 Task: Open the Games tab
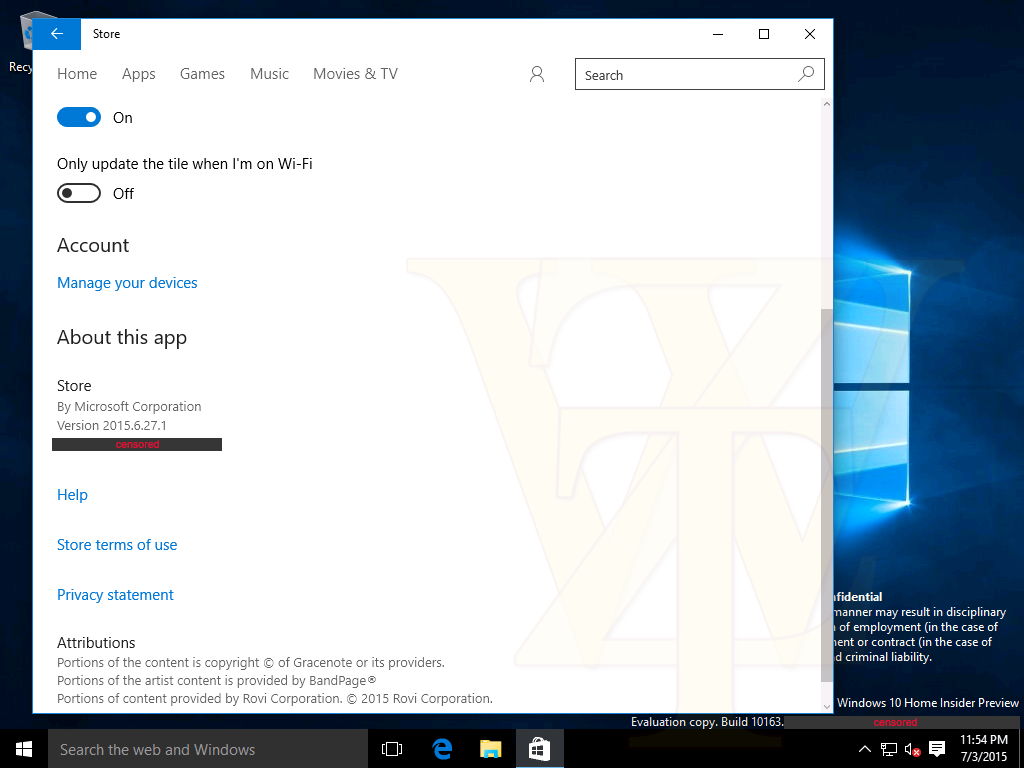[x=202, y=74]
